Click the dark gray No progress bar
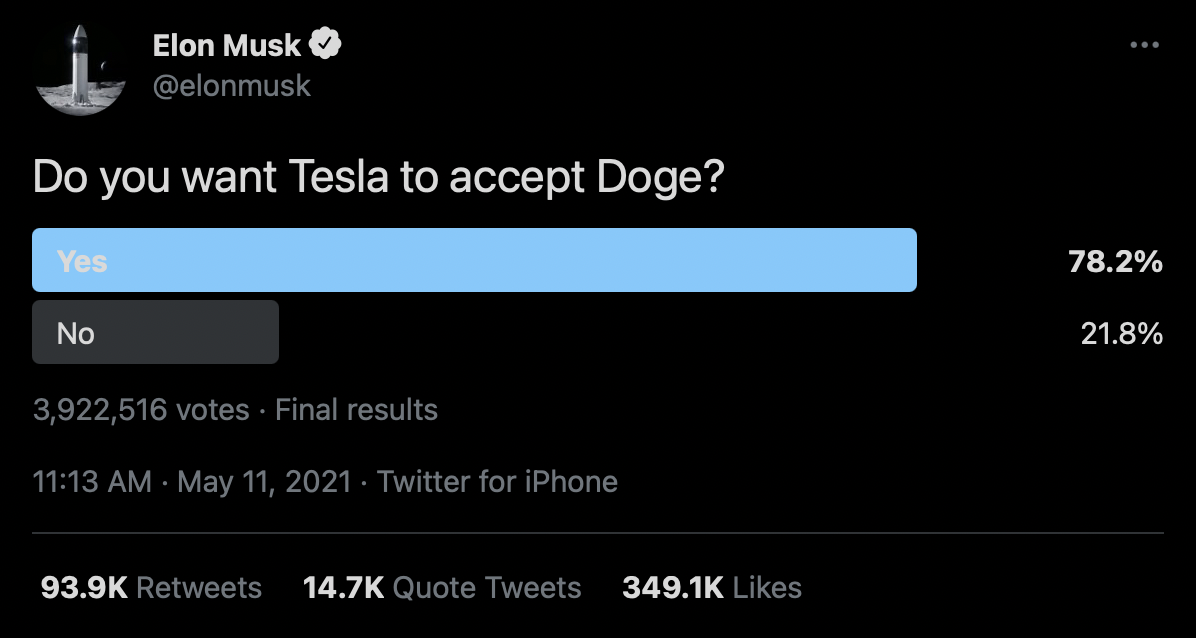The image size is (1196, 638). pyautogui.click(x=156, y=332)
